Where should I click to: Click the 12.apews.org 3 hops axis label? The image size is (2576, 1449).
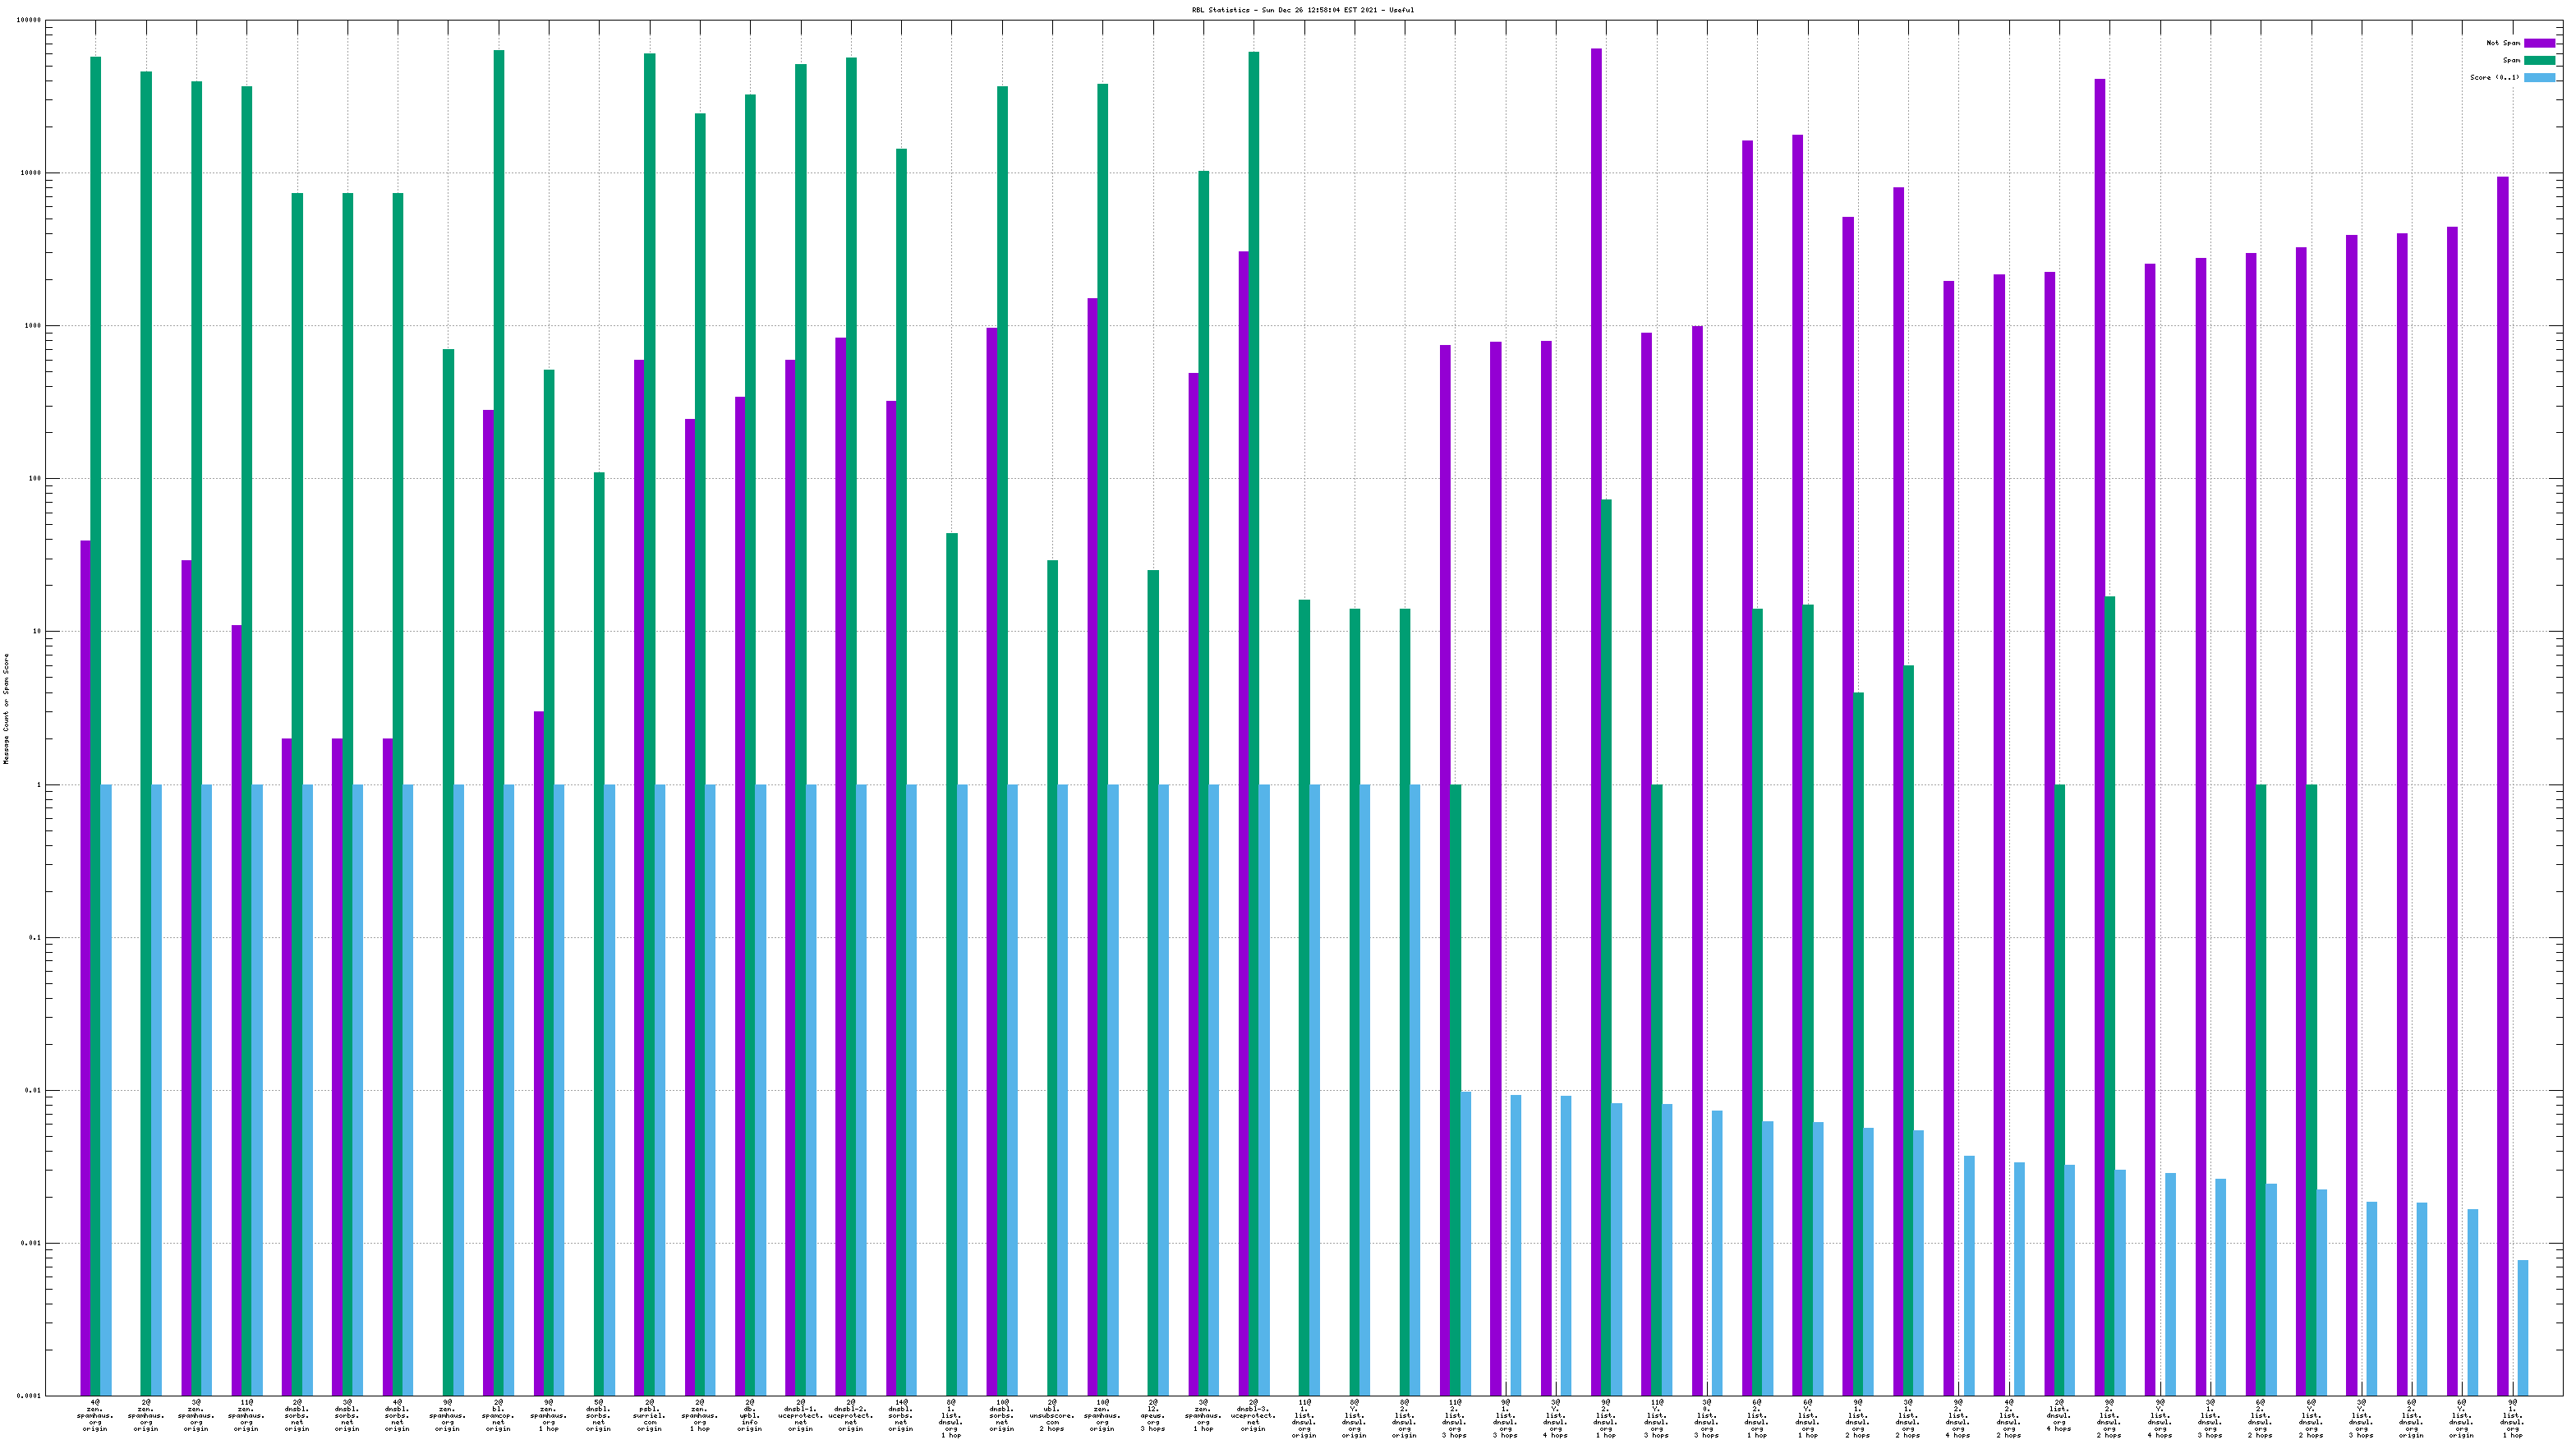pos(1153,1416)
